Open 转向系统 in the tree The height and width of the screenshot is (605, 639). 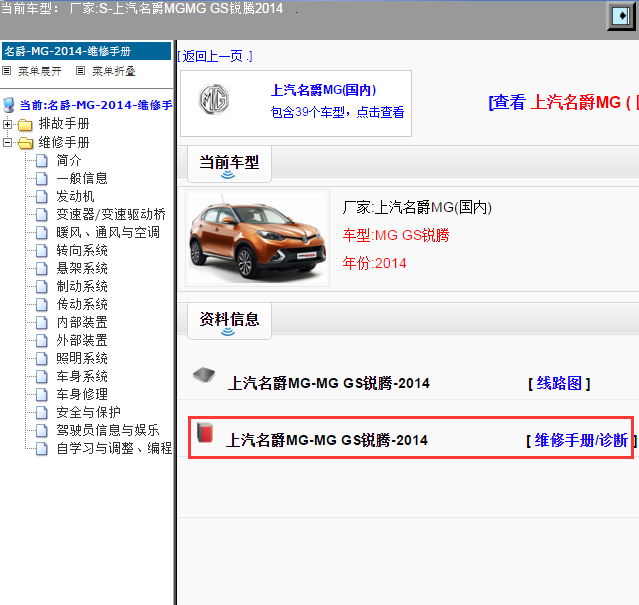pyautogui.click(x=82, y=251)
